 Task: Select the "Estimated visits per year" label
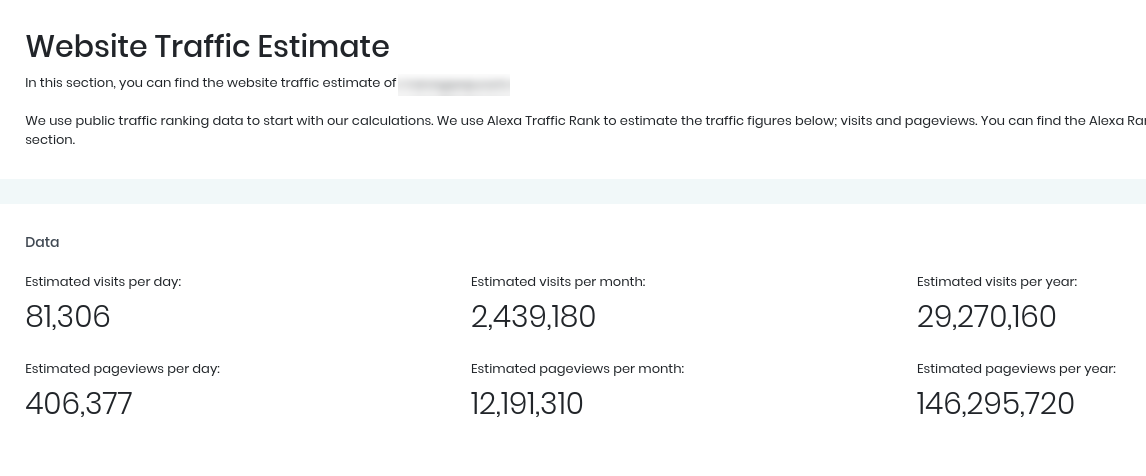click(x=997, y=282)
